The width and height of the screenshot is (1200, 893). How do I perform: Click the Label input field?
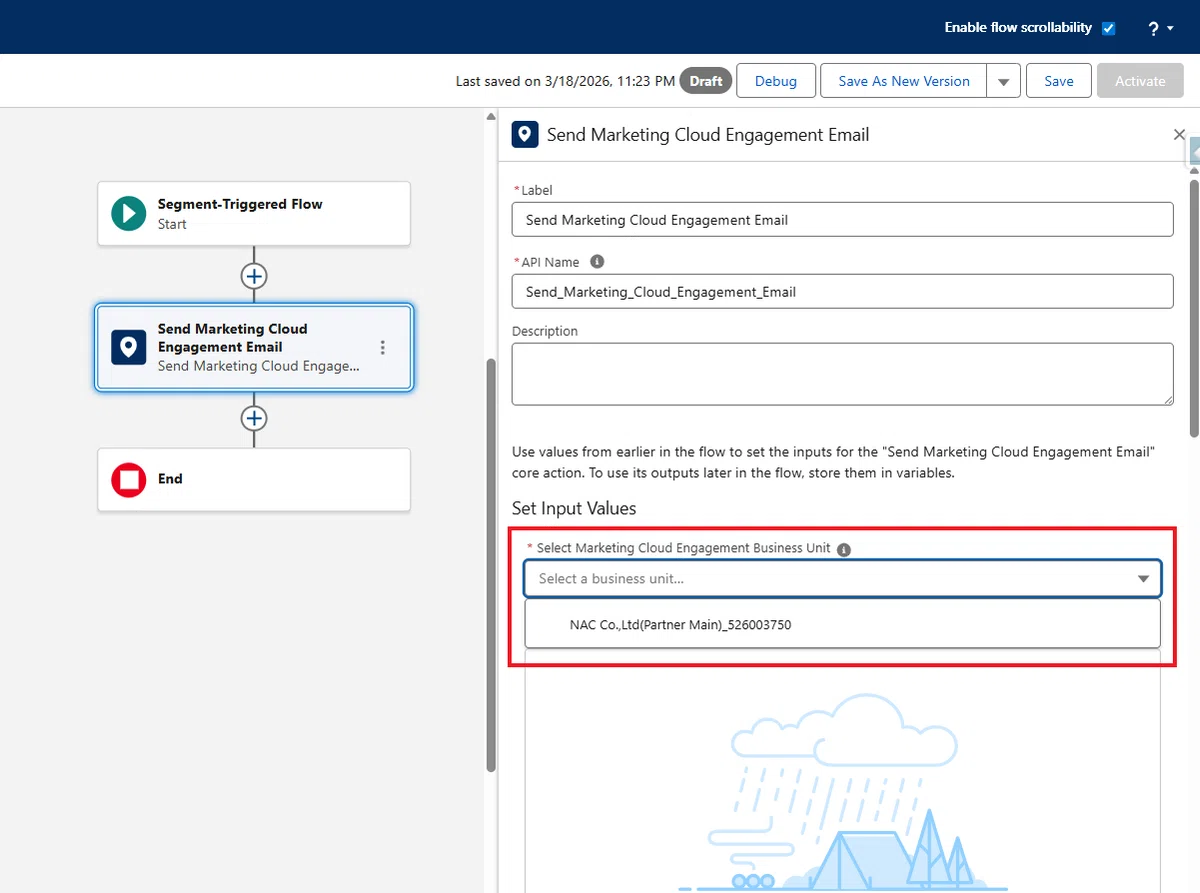coord(842,220)
